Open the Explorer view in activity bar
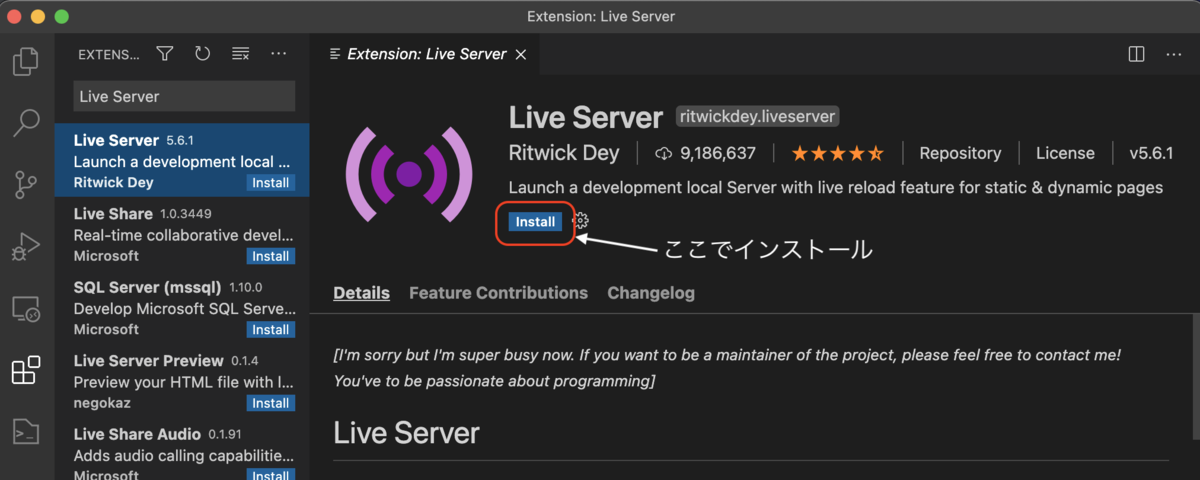Screen dimensions: 1200x480 click(x=25, y=61)
